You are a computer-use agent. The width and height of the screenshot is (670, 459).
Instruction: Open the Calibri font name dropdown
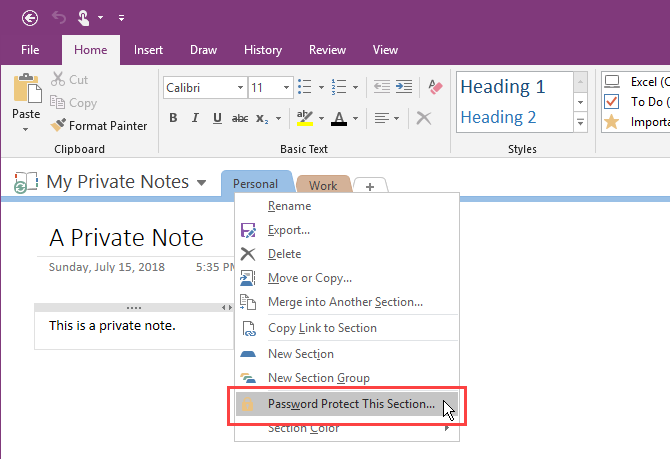[x=237, y=88]
